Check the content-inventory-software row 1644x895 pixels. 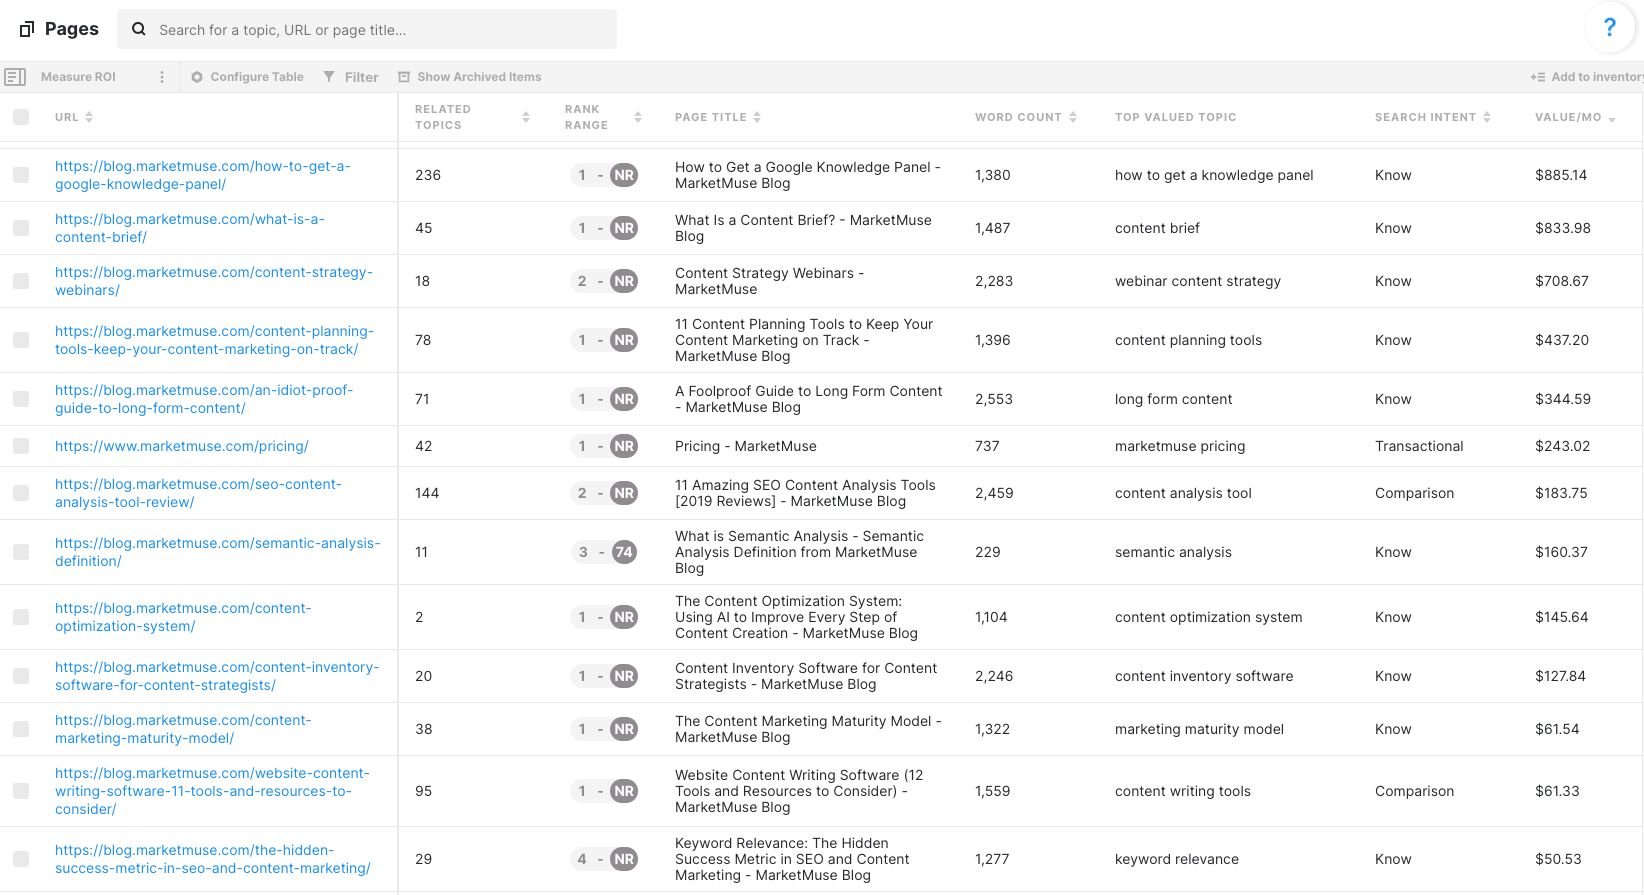[x=21, y=676]
